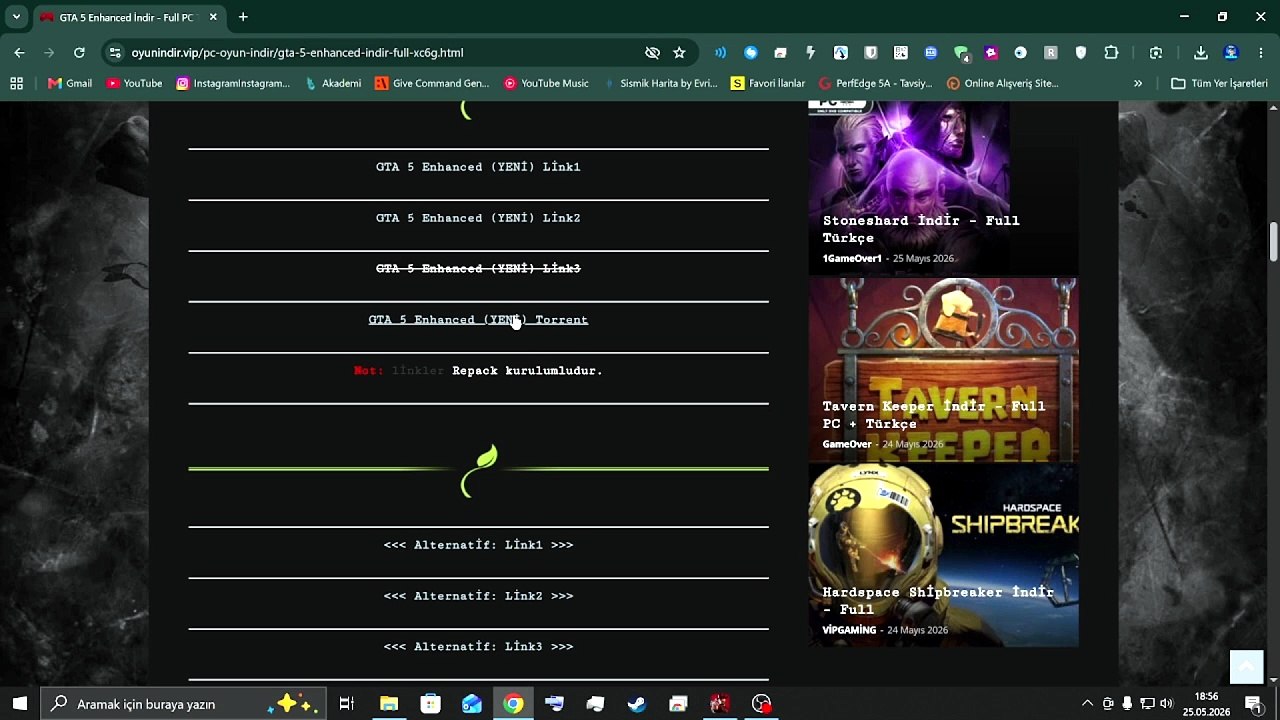Open Microsoft Store from the taskbar

pyautogui.click(x=431, y=704)
